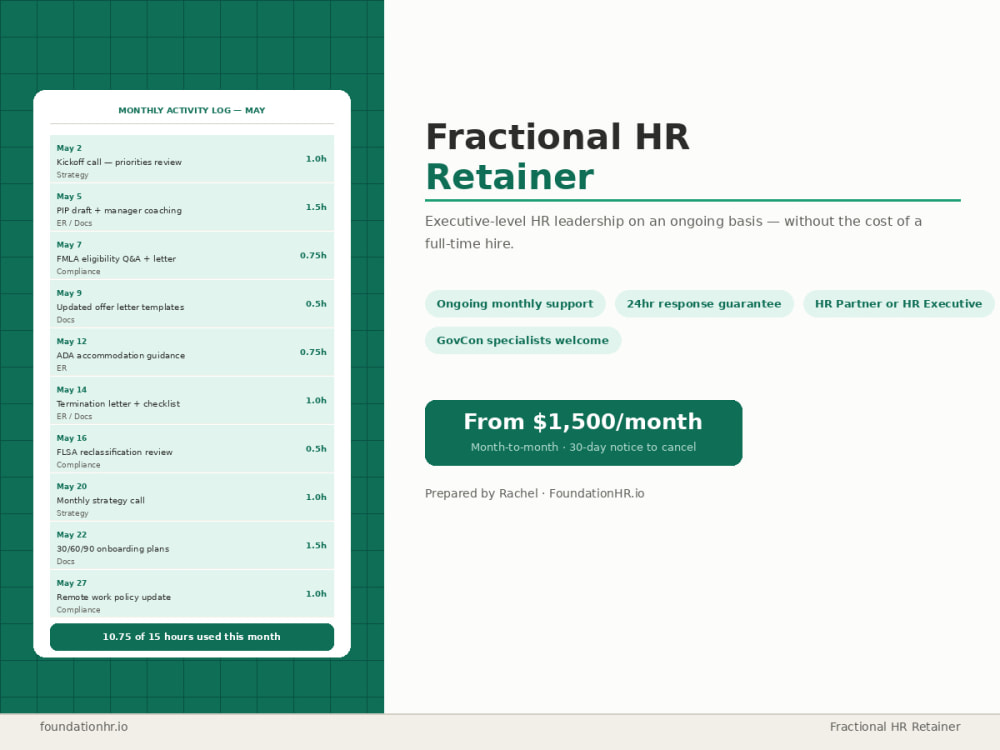Image resolution: width=1000 pixels, height=750 pixels.
Task: Click the ER tag under ADA accommodation
Action: (x=61, y=368)
